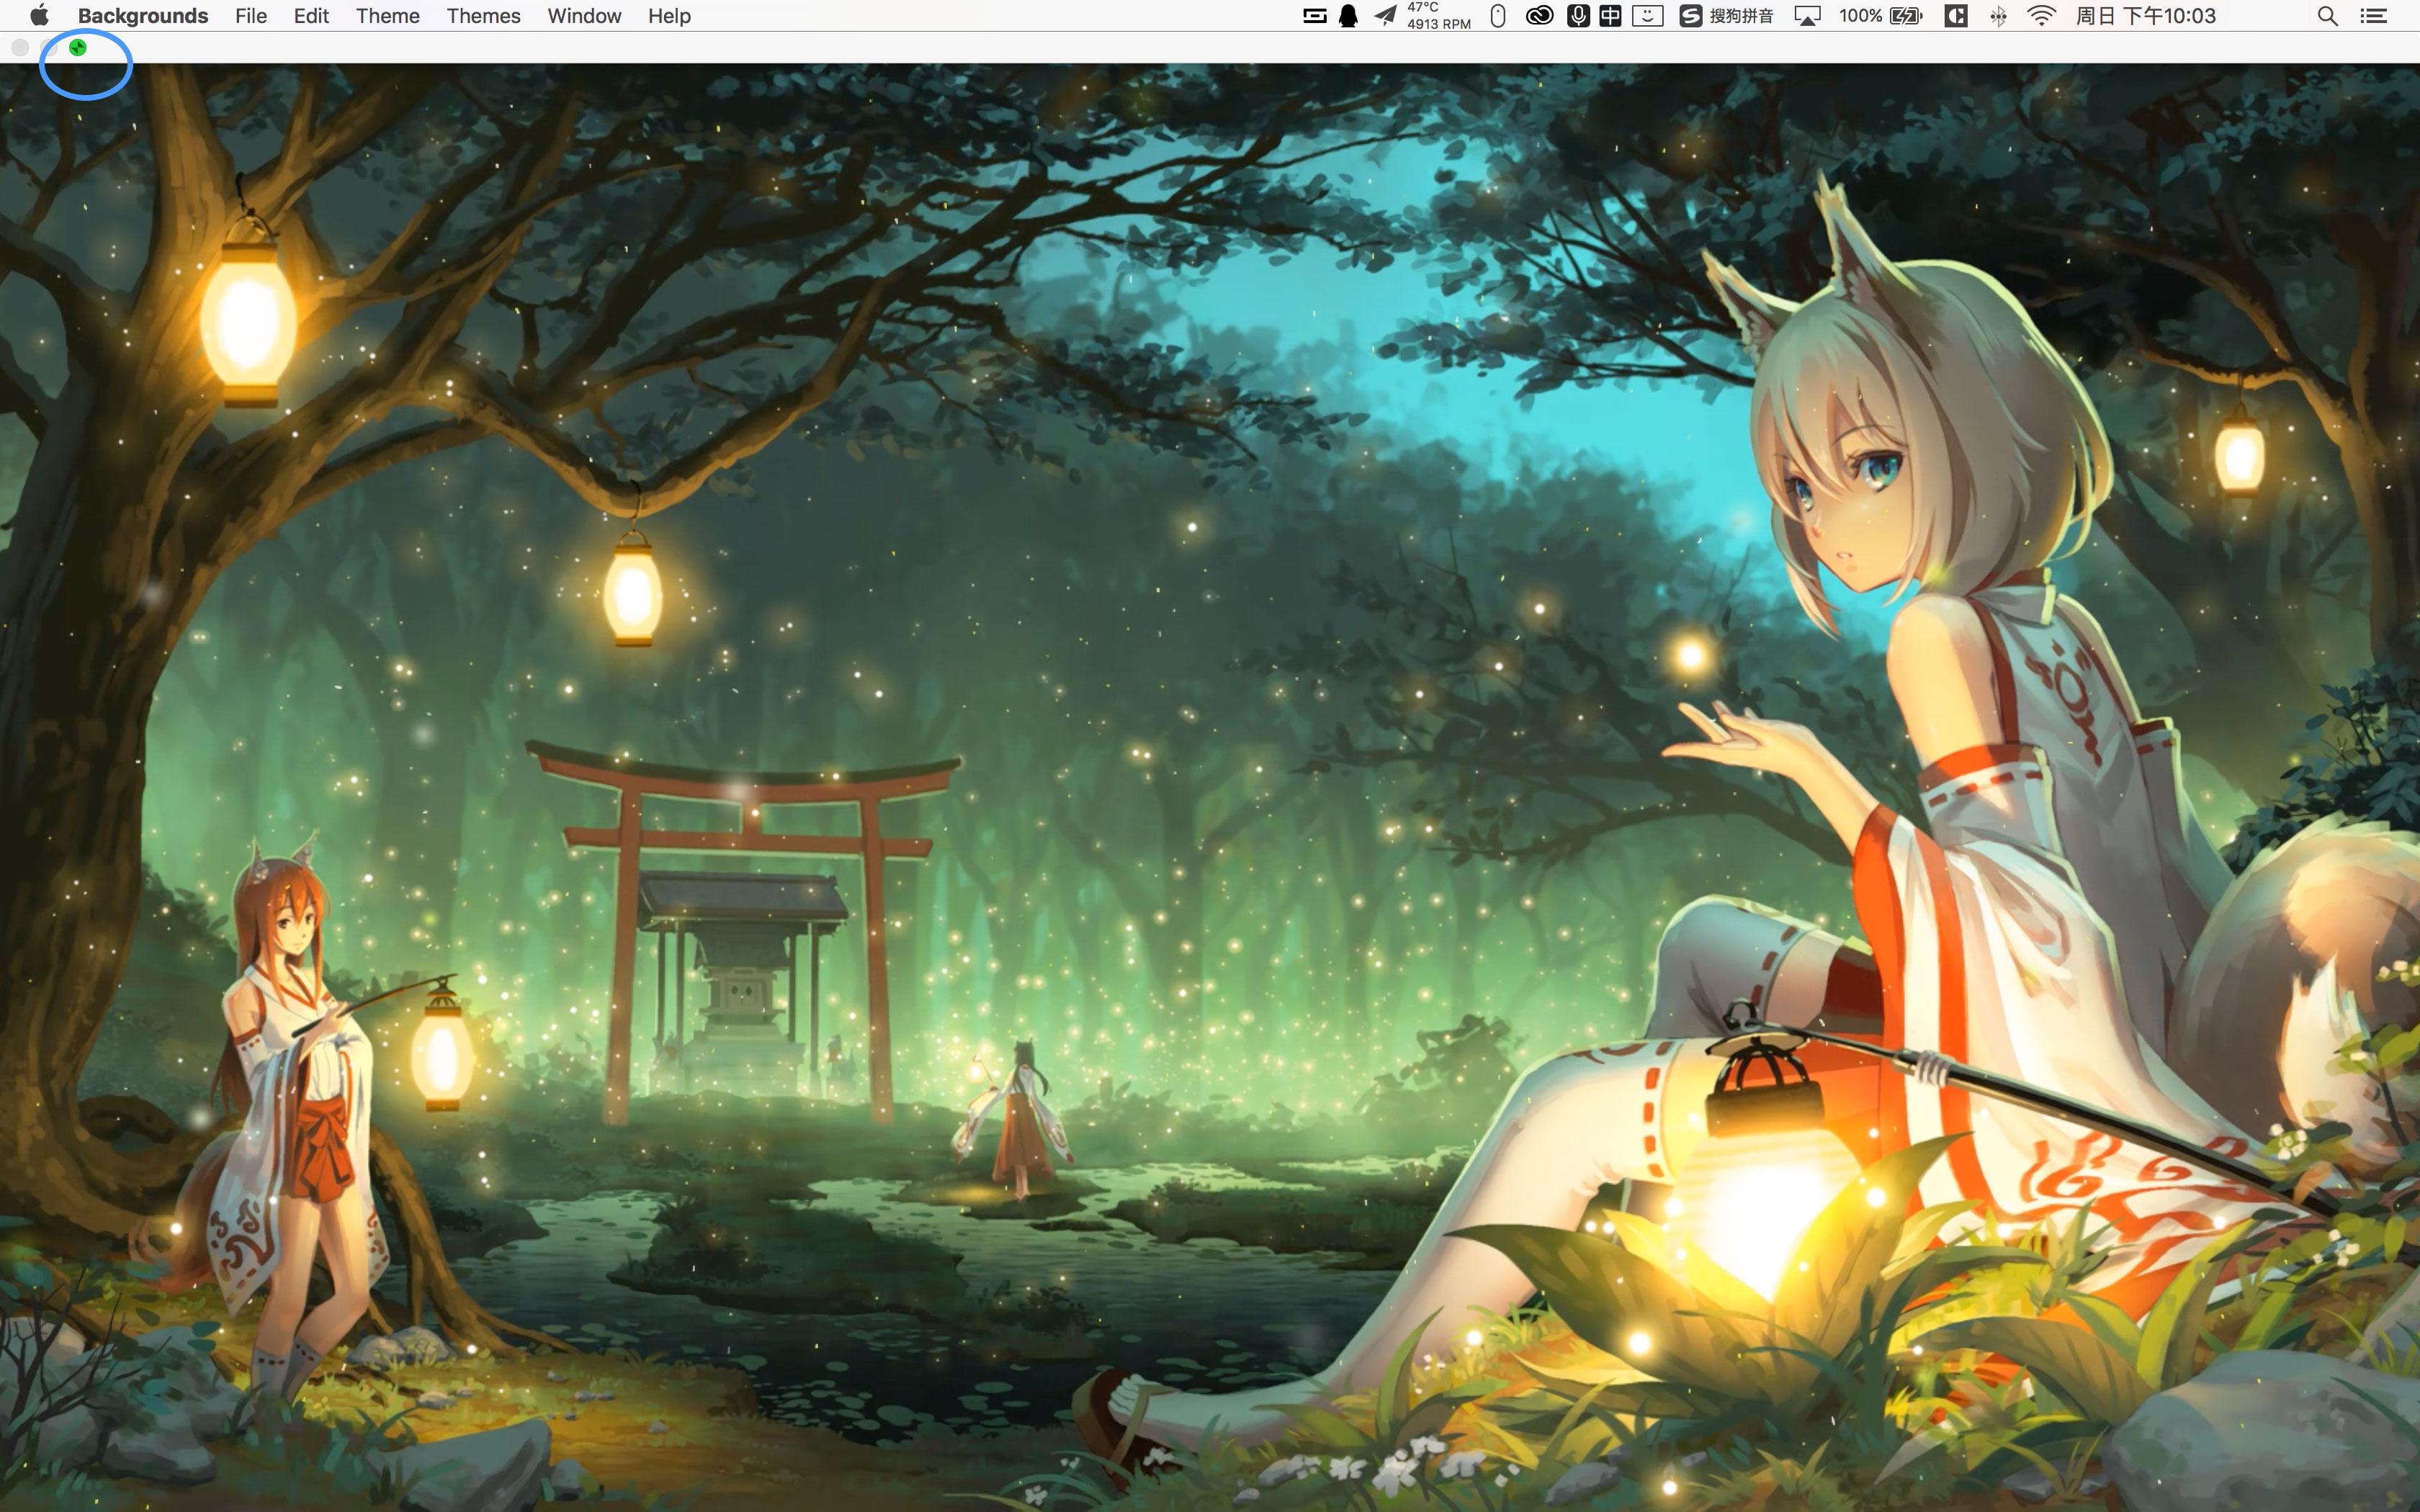Click the paper plane menu bar icon

tap(1385, 16)
